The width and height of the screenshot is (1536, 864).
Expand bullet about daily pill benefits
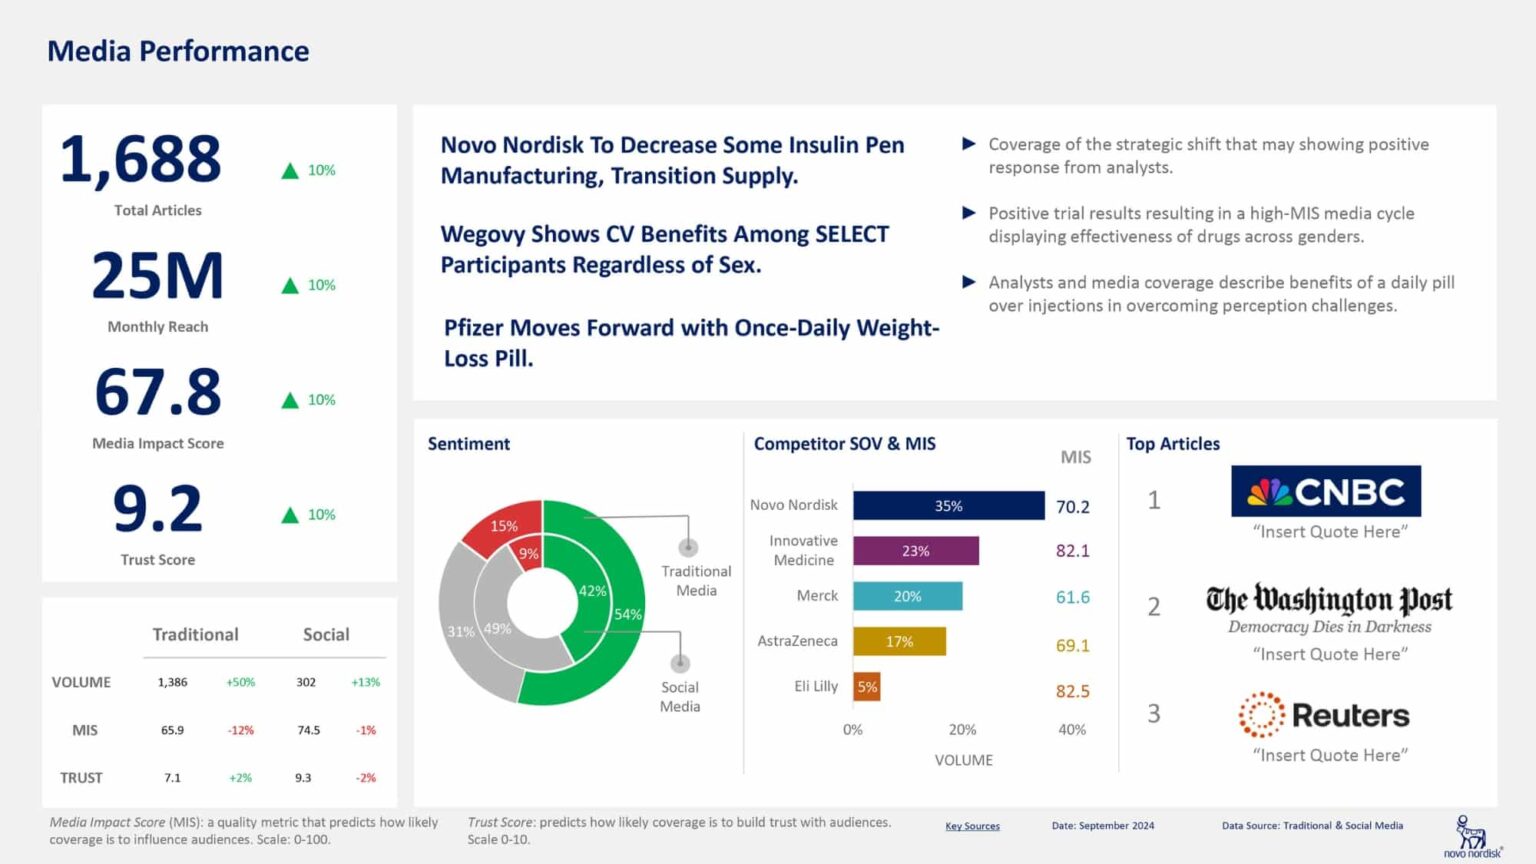pyautogui.click(x=968, y=282)
